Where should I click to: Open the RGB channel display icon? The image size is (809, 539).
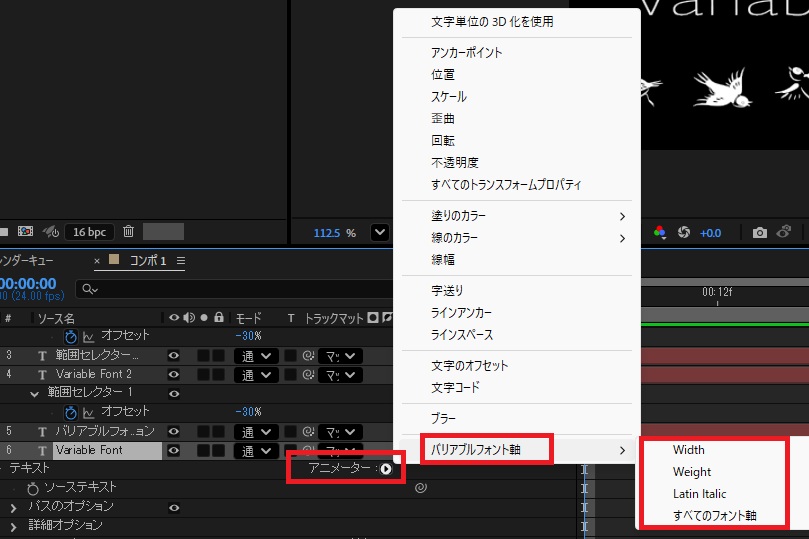pos(659,232)
